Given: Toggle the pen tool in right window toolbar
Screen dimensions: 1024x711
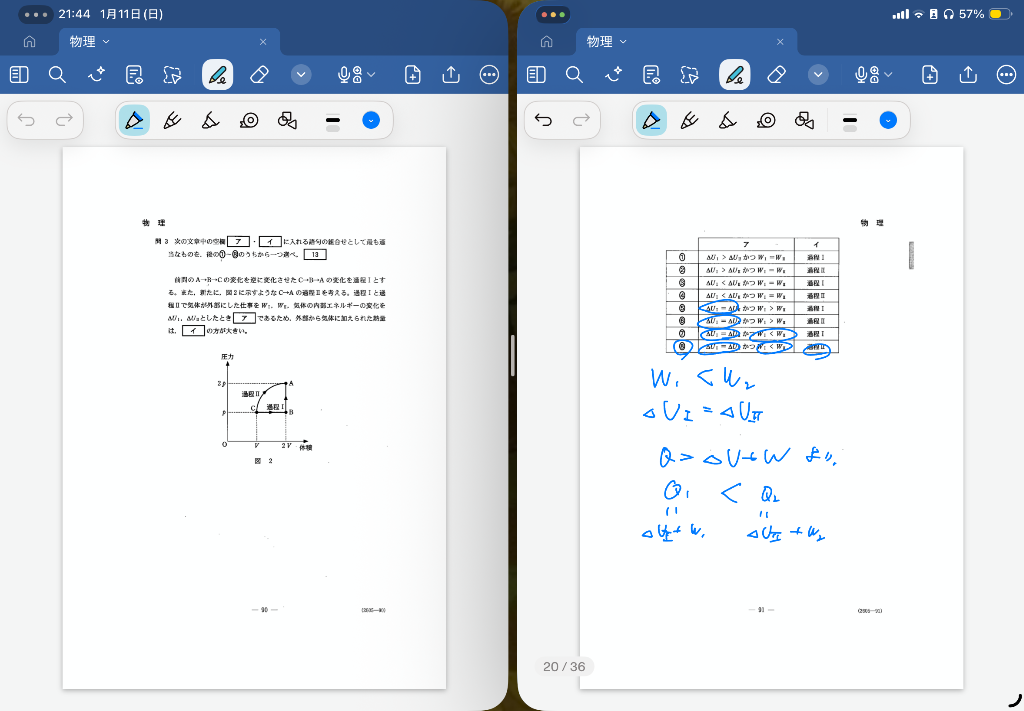Looking at the screenshot, I should (x=734, y=75).
